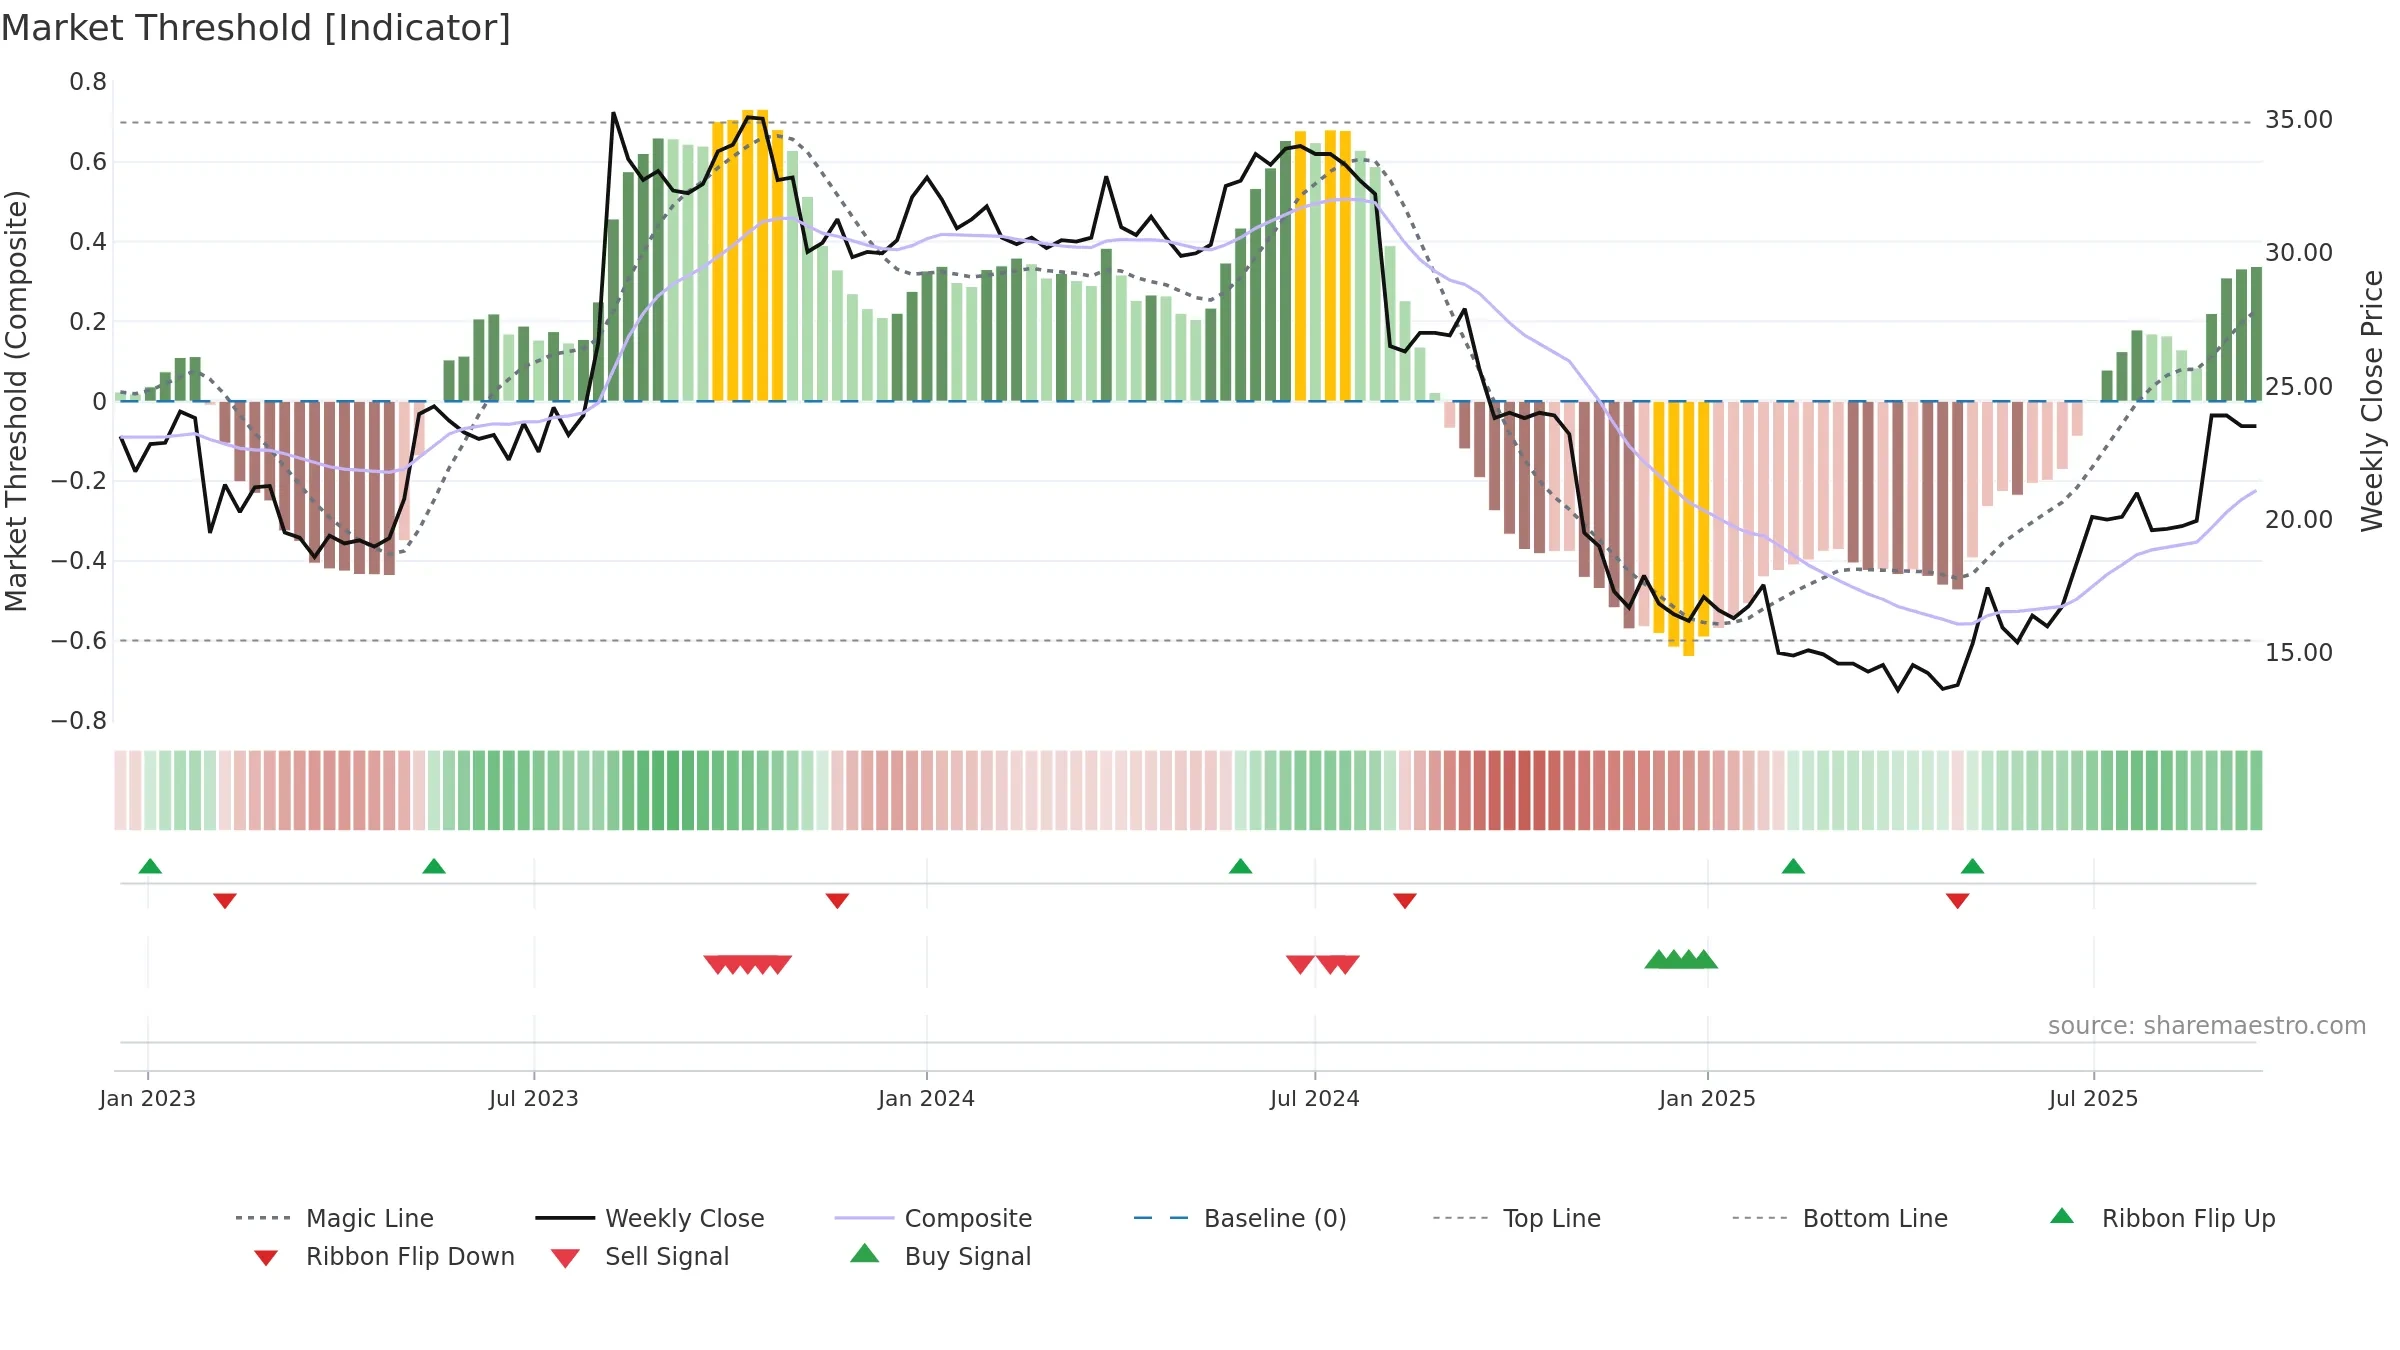The image size is (2400, 1350).
Task: Toggle the Ribbon Flip Up legend entry
Action: (2162, 1218)
